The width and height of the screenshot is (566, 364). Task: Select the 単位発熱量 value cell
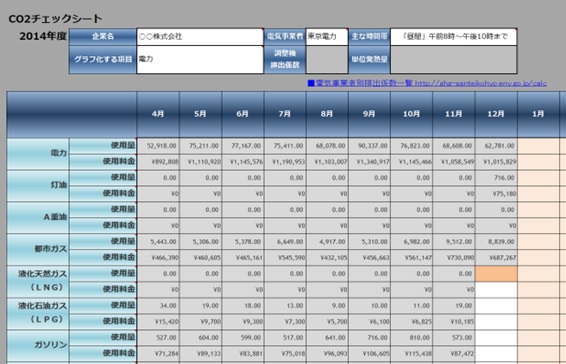coord(454,60)
